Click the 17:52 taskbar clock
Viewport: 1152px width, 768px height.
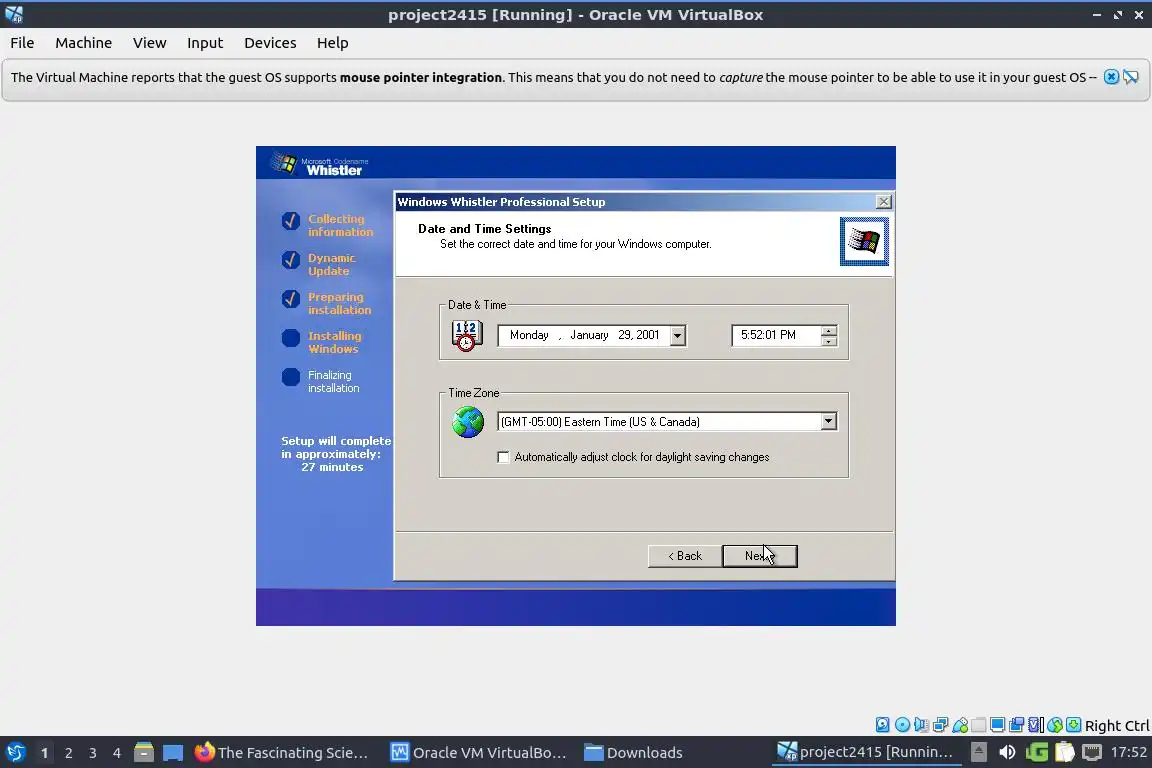pyautogui.click(x=1128, y=752)
